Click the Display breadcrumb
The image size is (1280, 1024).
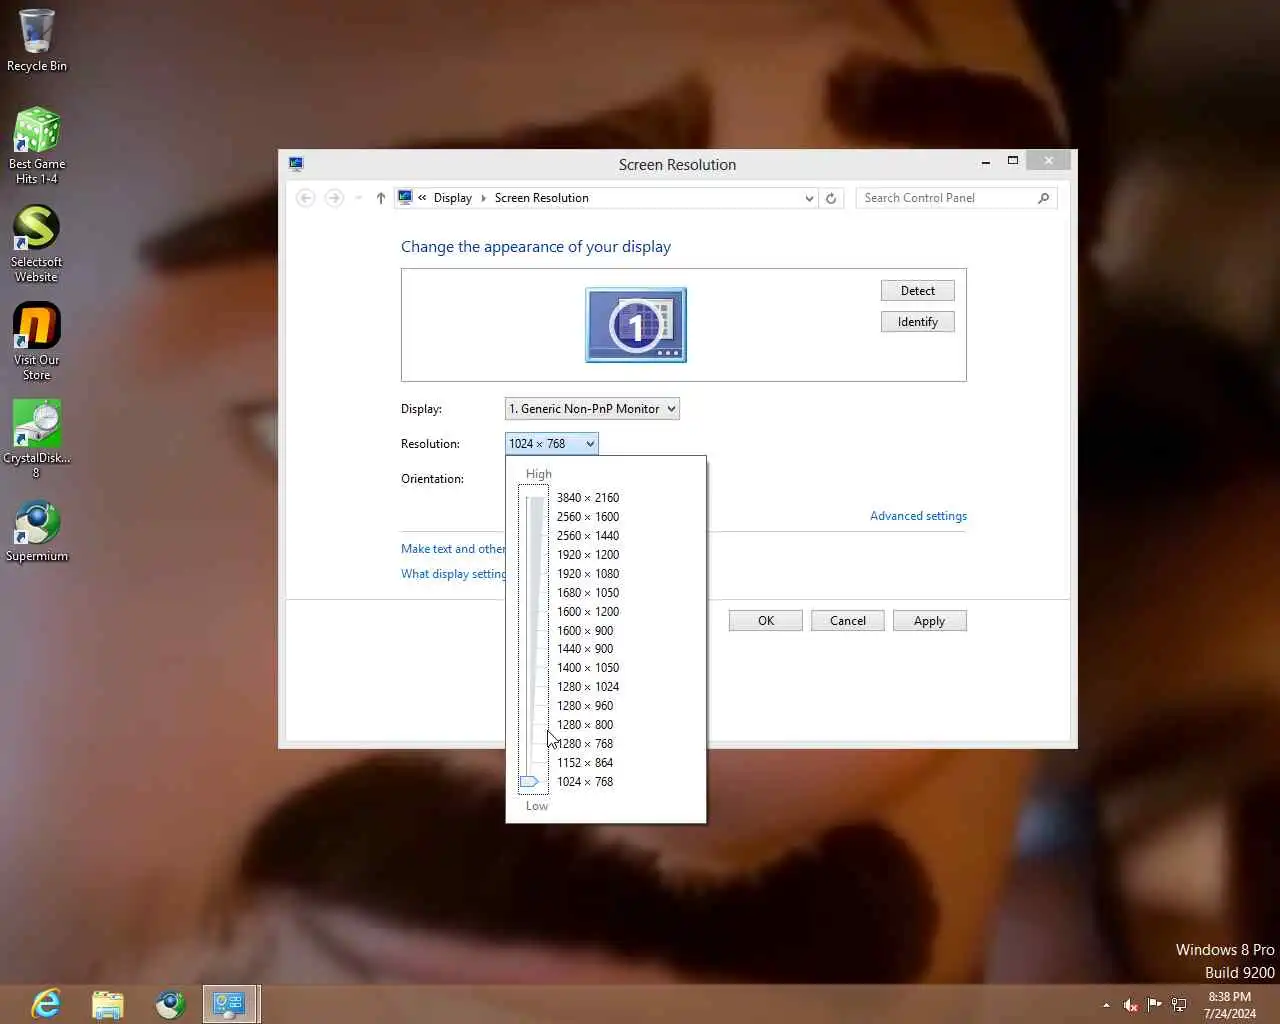pos(452,198)
